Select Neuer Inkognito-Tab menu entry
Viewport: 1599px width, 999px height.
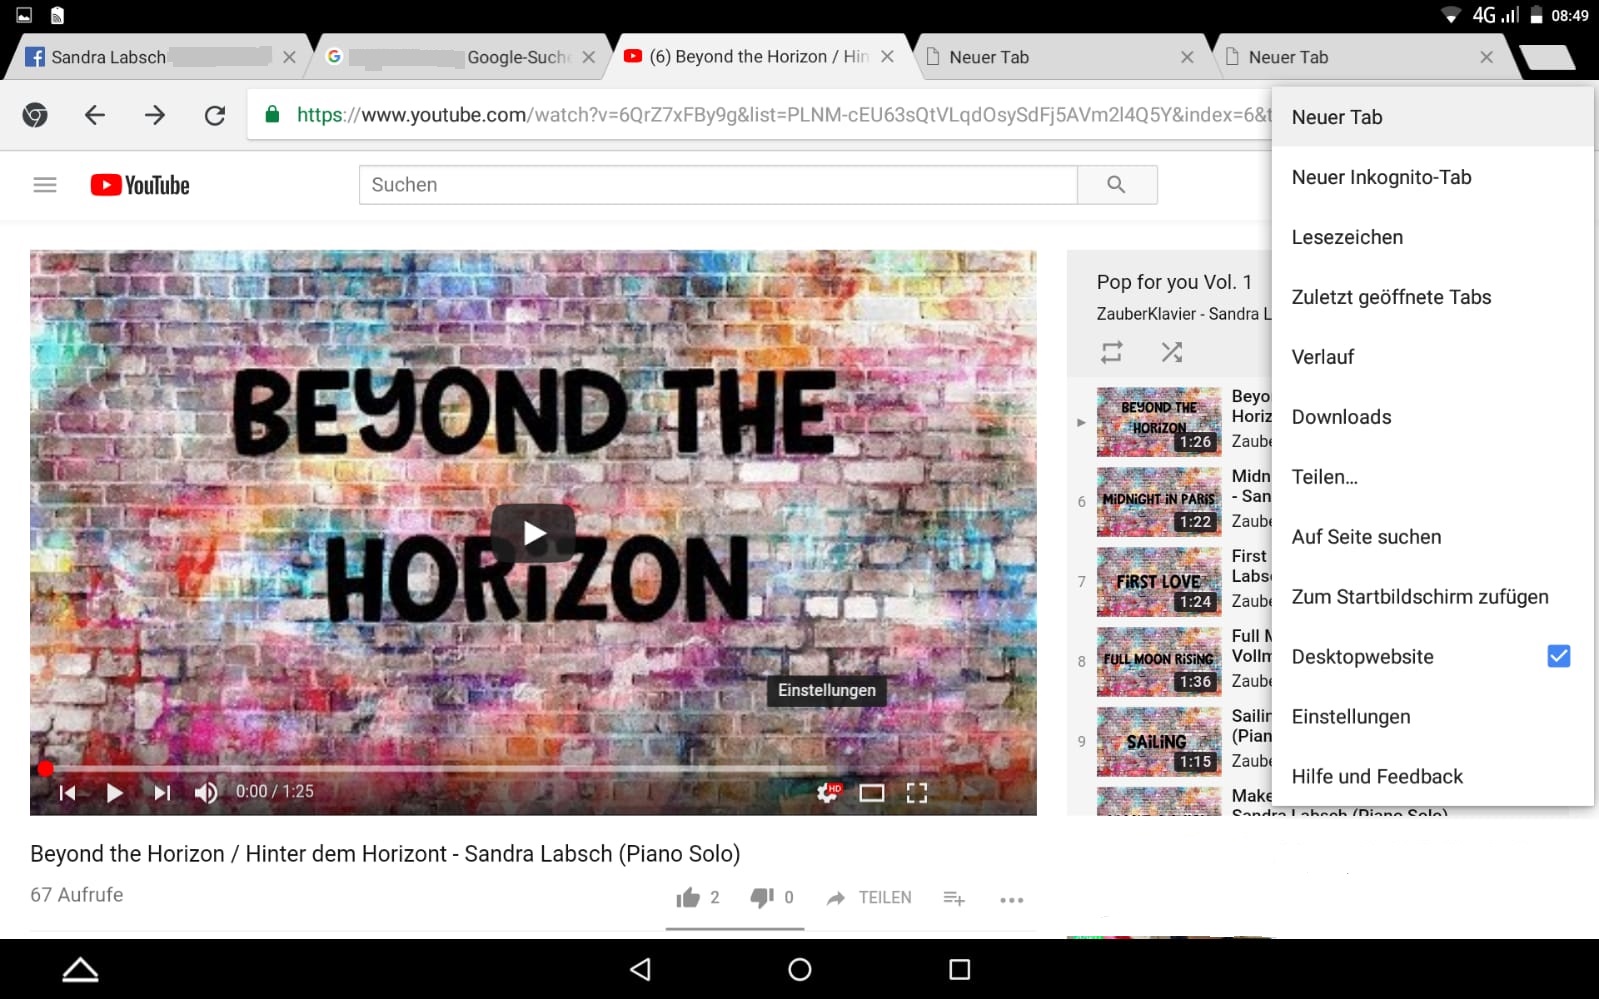tap(1432, 177)
